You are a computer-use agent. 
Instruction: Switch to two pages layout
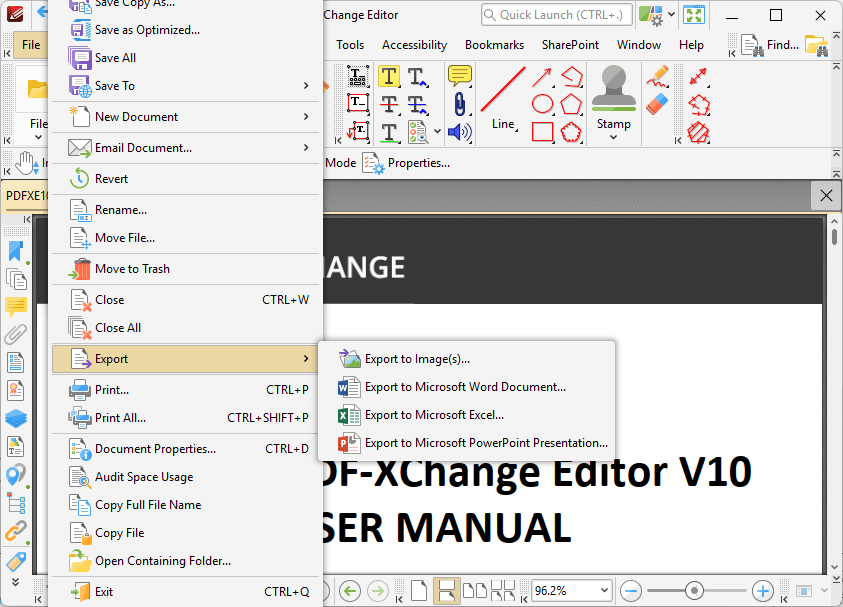475,591
